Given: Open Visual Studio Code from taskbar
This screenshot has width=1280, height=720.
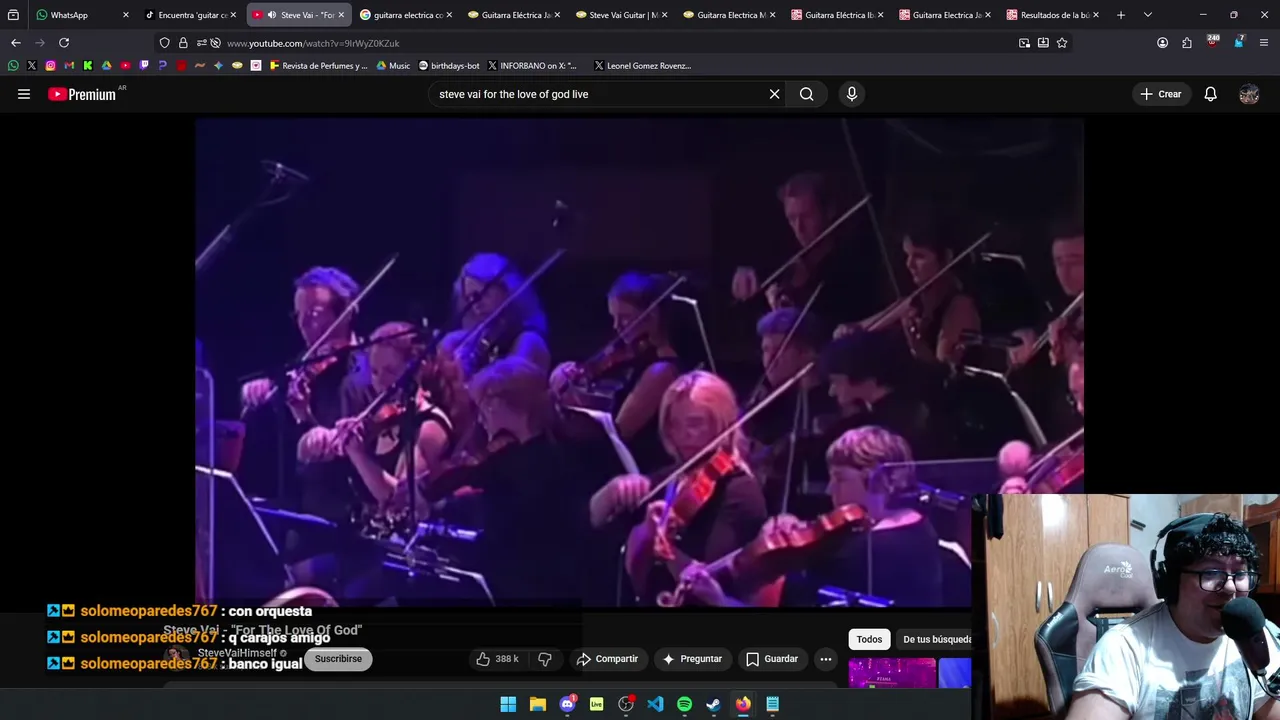Looking at the screenshot, I should [655, 704].
